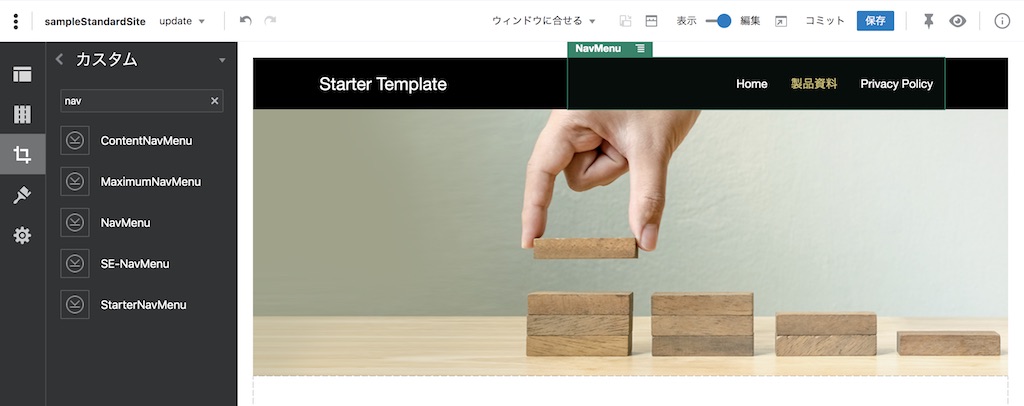1024x406 pixels.
Task: Open the three-dot main menu icon
Action: 16,21
